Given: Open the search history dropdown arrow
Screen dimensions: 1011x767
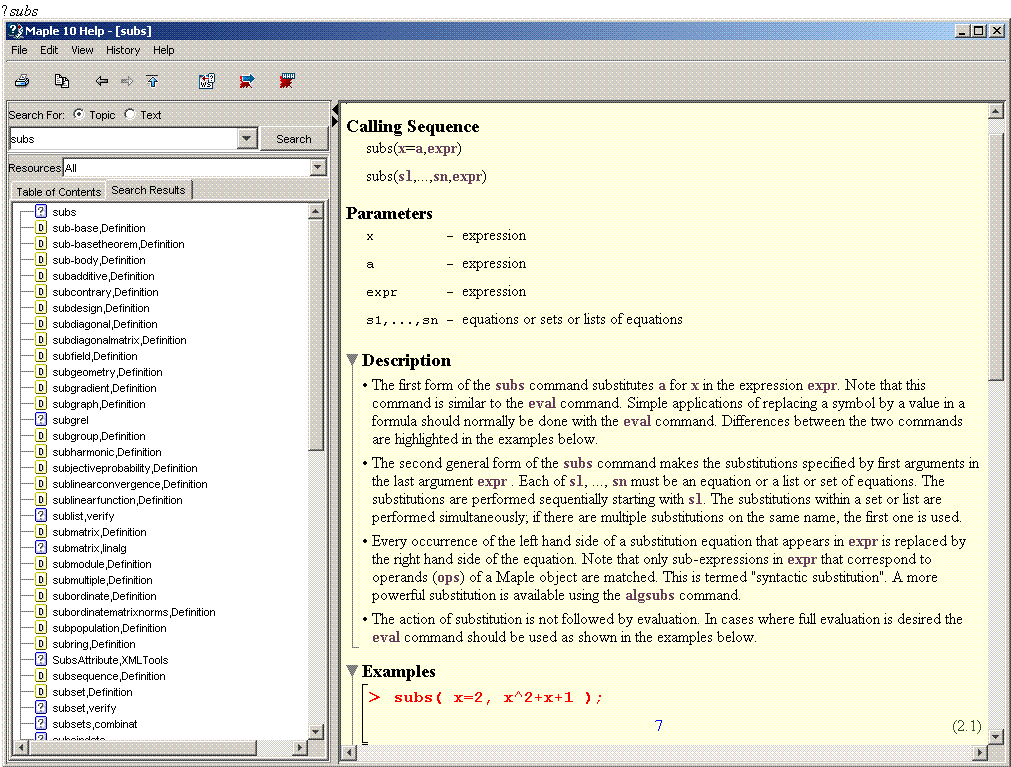Looking at the screenshot, I should [x=247, y=139].
